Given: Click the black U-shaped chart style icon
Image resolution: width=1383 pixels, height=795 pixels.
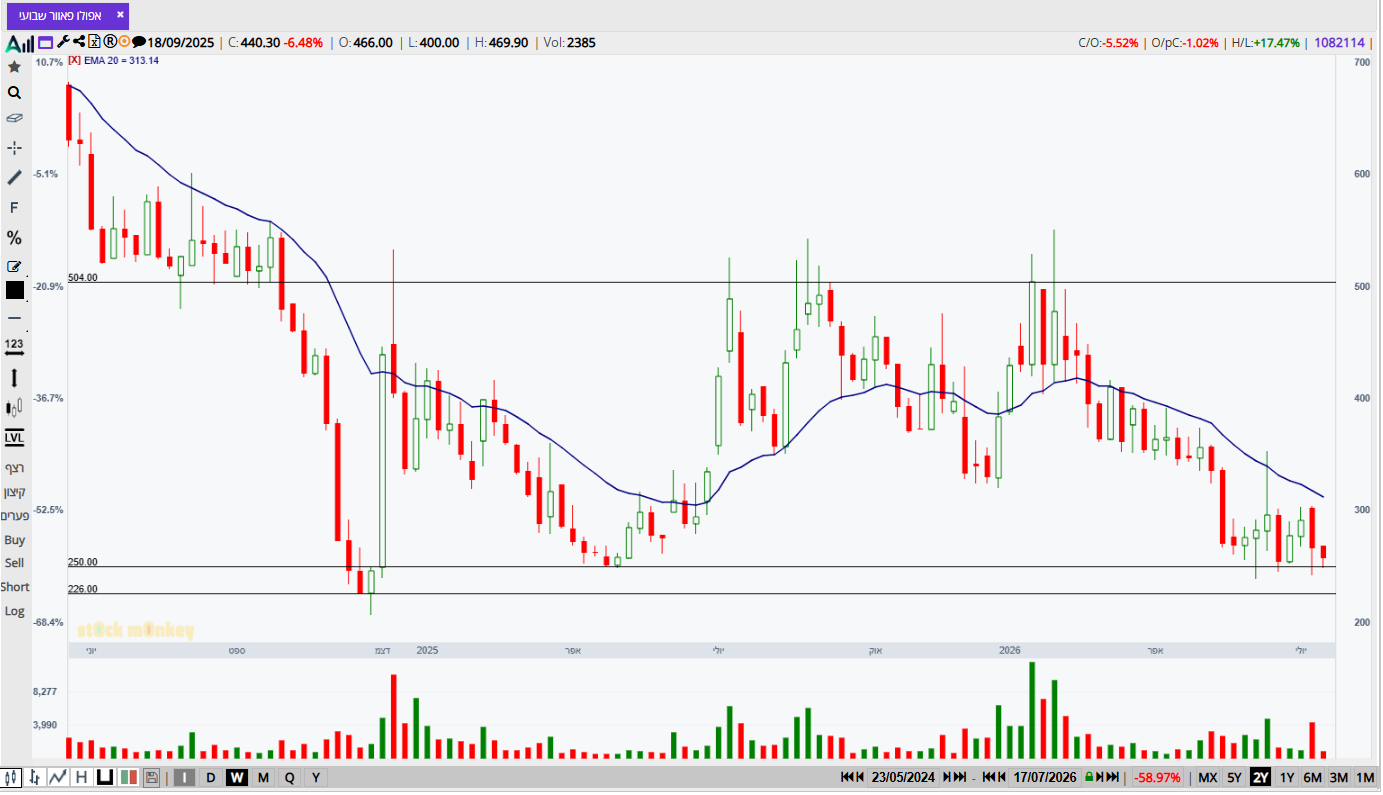Looking at the screenshot, I should [x=104, y=777].
